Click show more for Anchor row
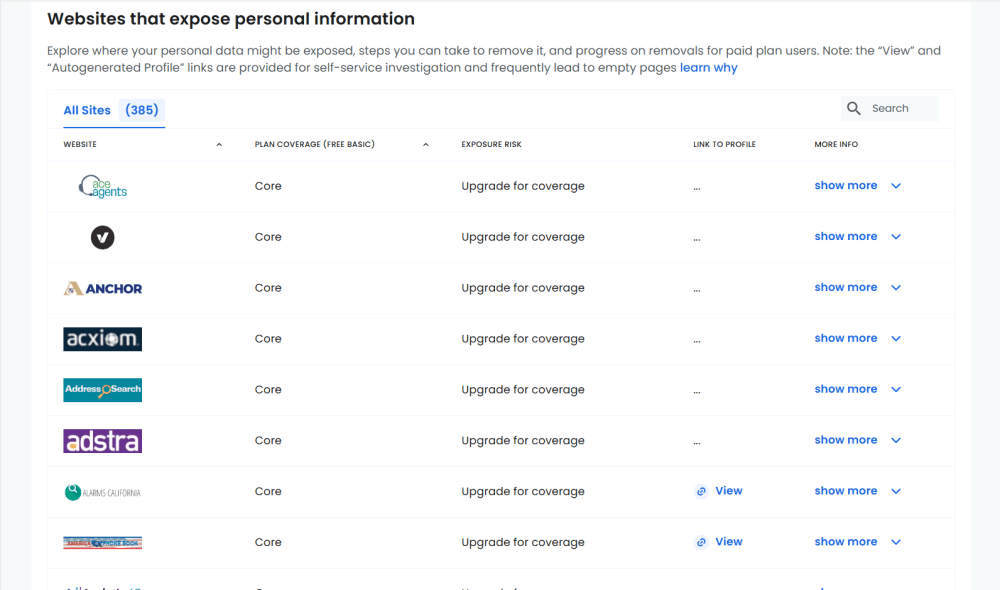Viewport: 1000px width, 590px height. [x=845, y=287]
